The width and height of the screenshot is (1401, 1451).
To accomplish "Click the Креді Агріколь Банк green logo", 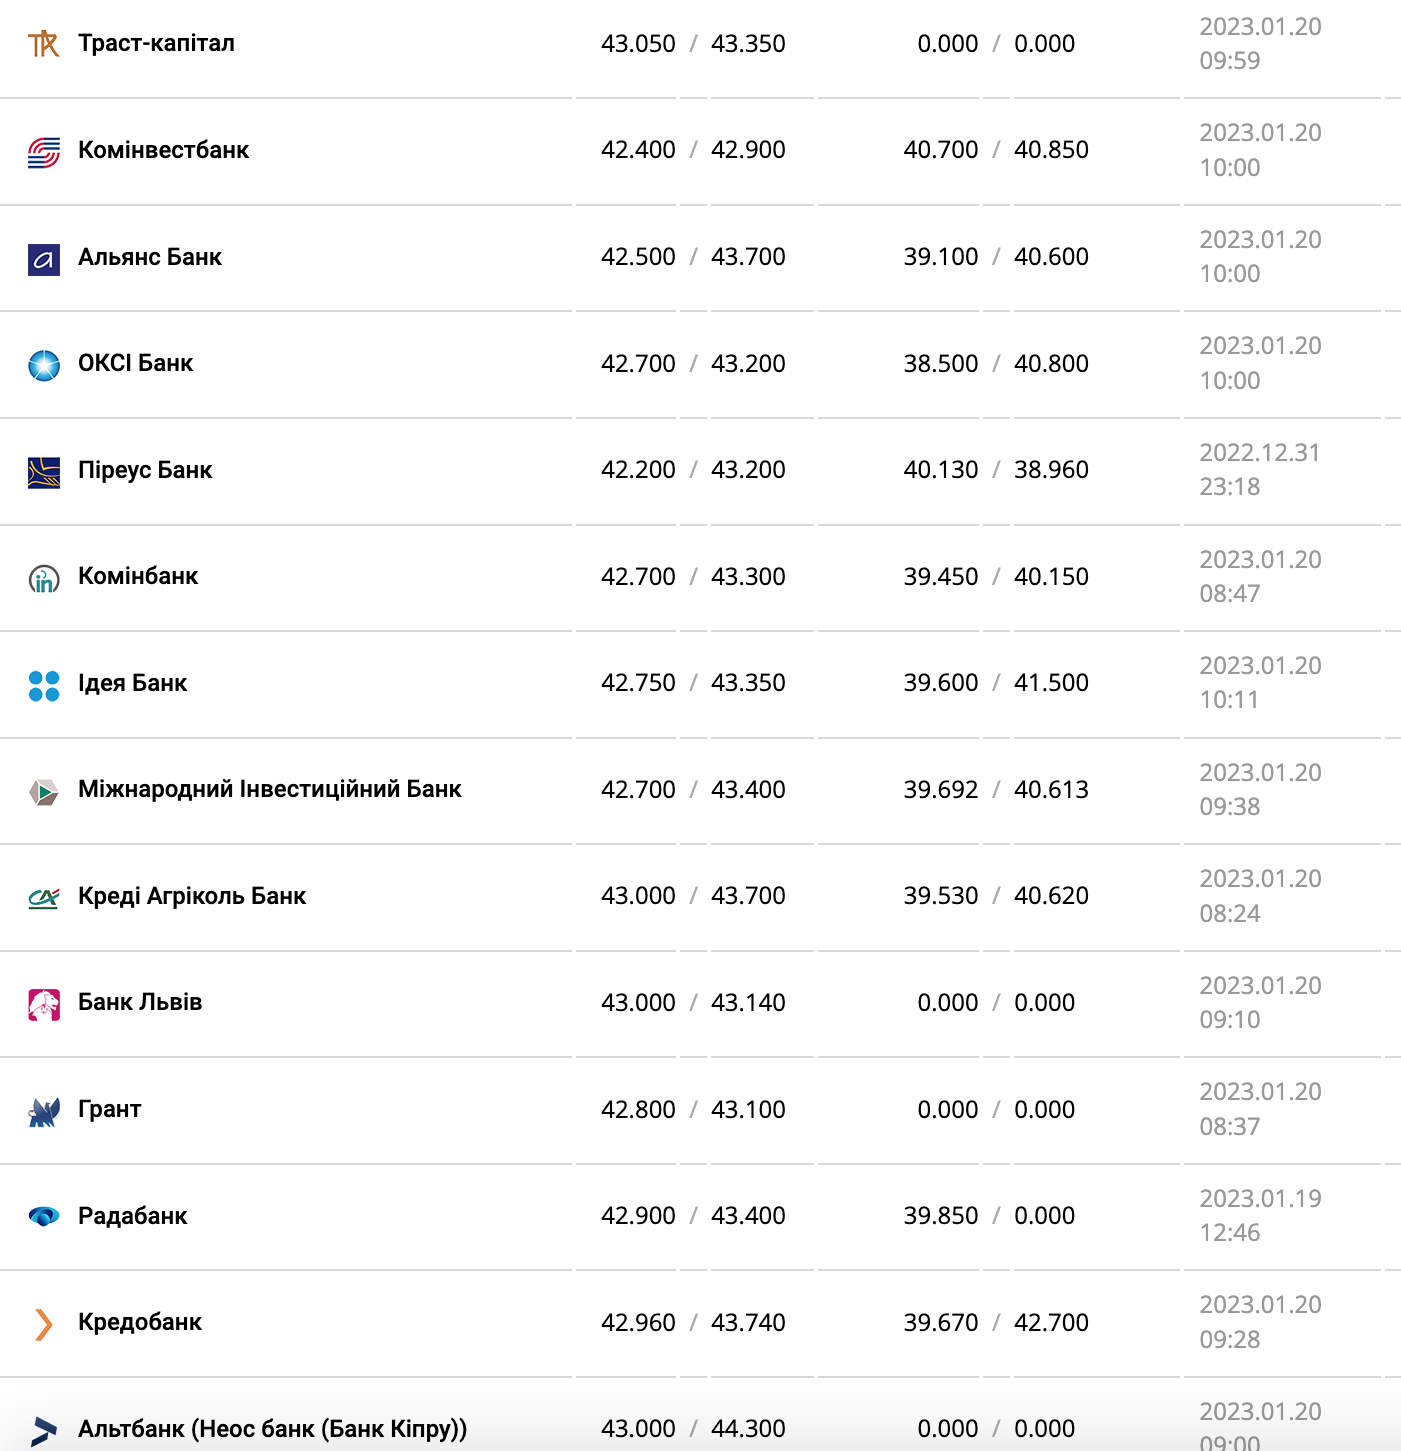I will click(x=44, y=898).
